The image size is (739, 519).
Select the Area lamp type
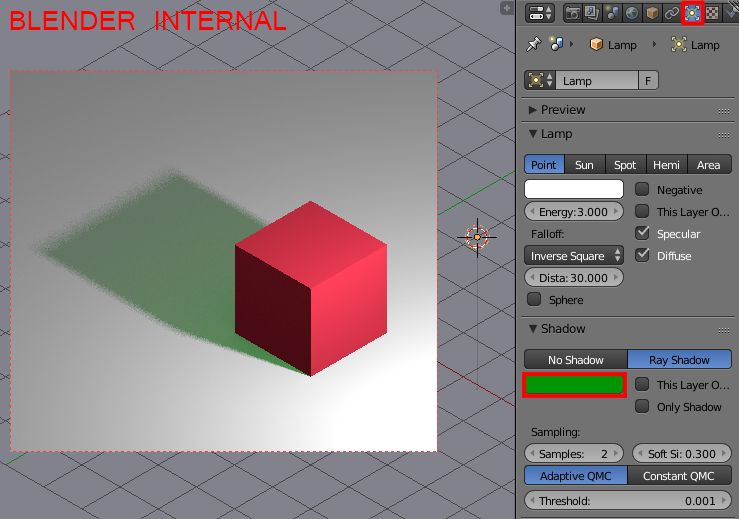[709, 165]
